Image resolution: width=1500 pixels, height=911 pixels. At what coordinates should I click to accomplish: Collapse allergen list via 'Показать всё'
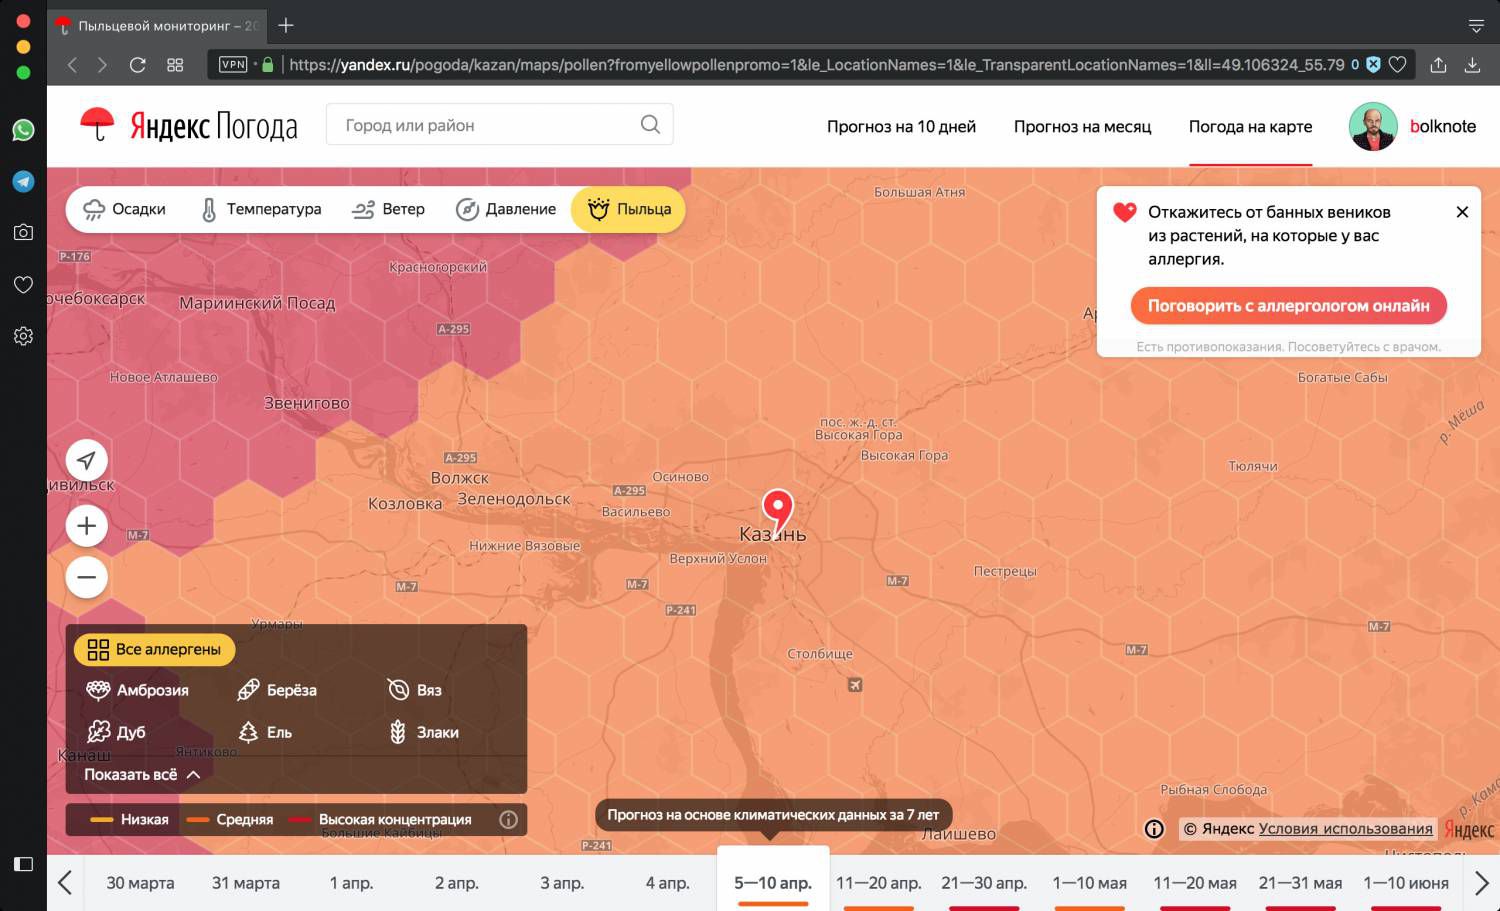142,775
